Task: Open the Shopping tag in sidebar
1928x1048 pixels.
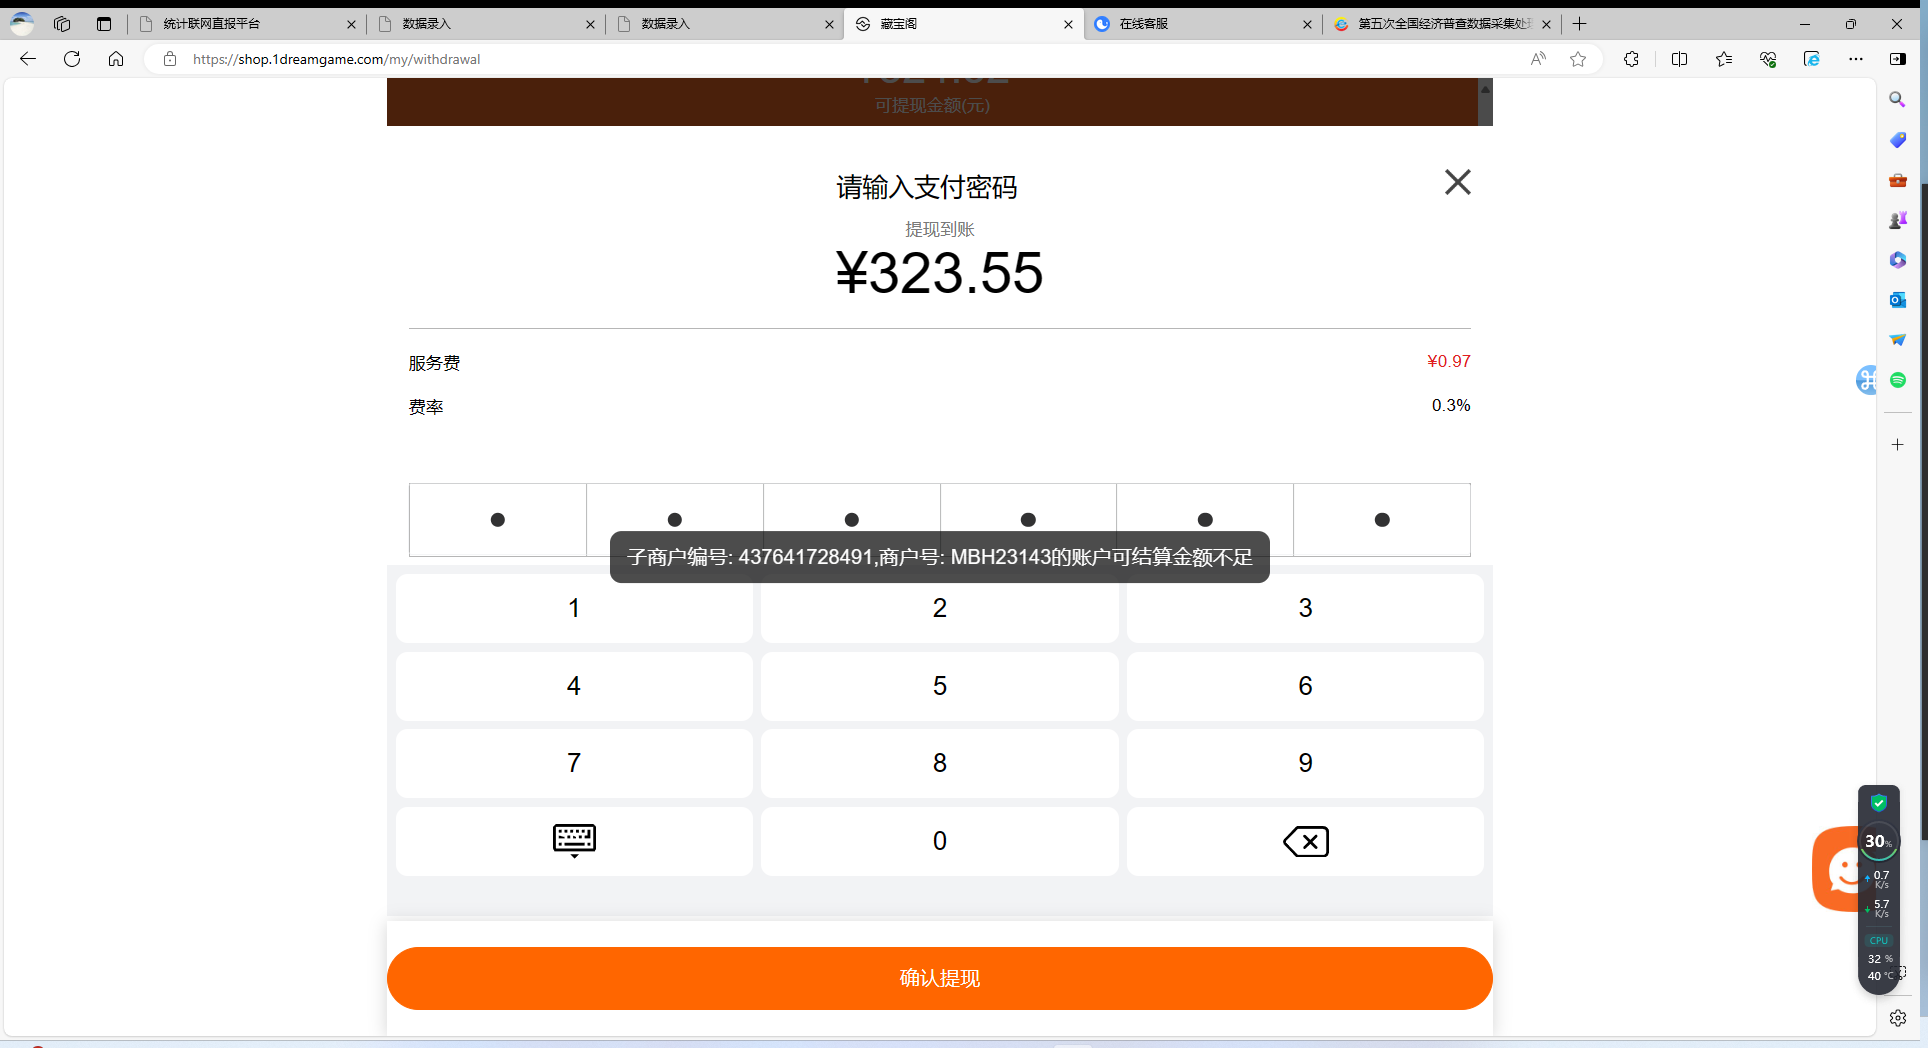Action: [x=1897, y=140]
